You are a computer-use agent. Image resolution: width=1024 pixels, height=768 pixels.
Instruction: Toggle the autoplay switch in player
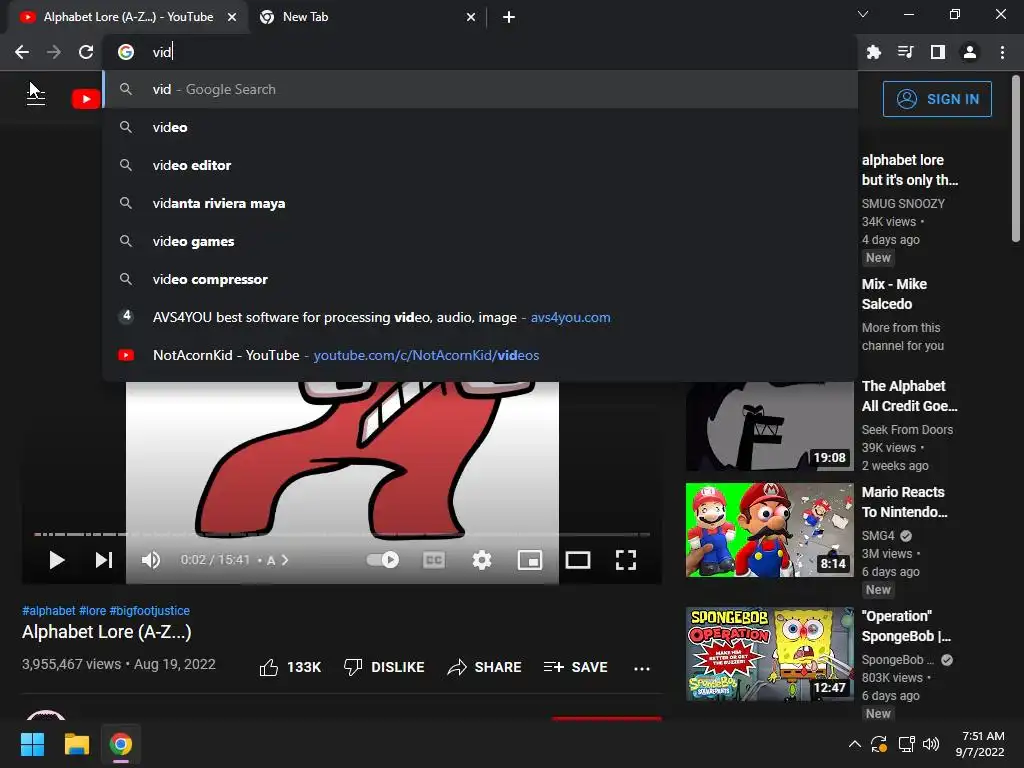pyautogui.click(x=383, y=560)
